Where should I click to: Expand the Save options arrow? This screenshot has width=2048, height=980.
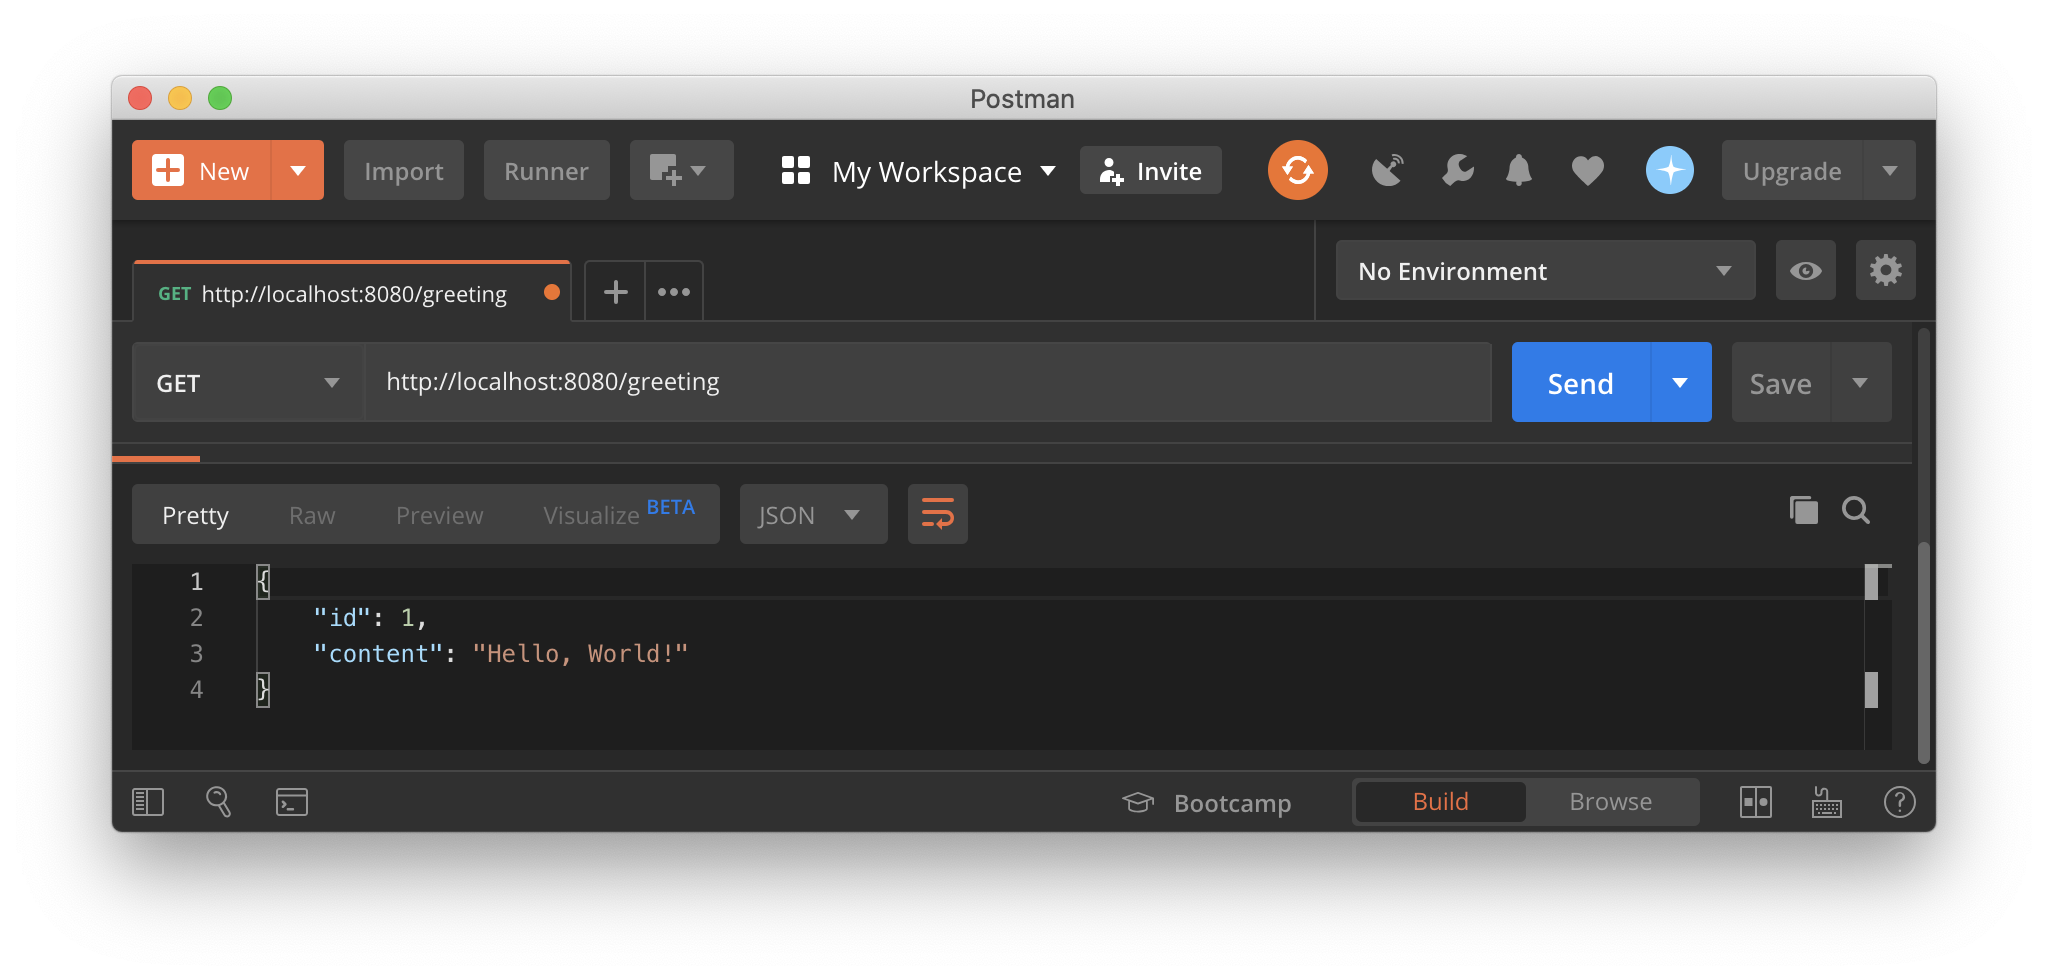click(1860, 383)
